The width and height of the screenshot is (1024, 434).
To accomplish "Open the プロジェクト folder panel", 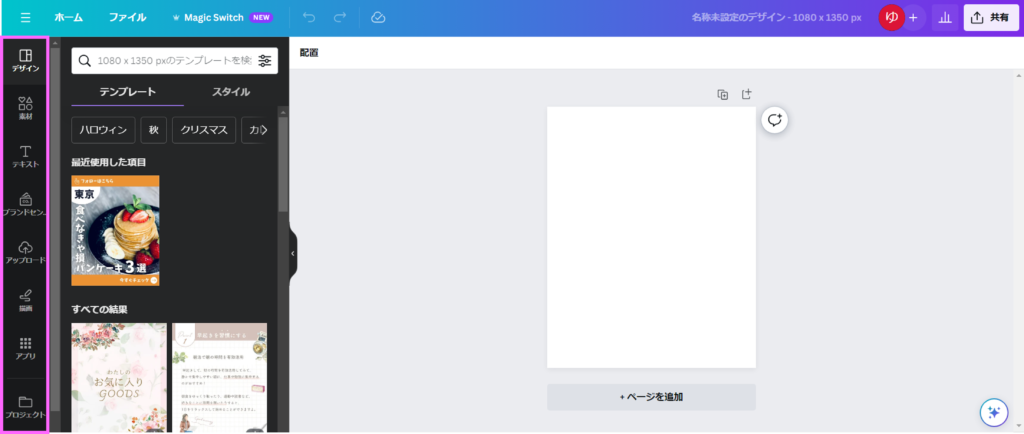I will point(26,406).
